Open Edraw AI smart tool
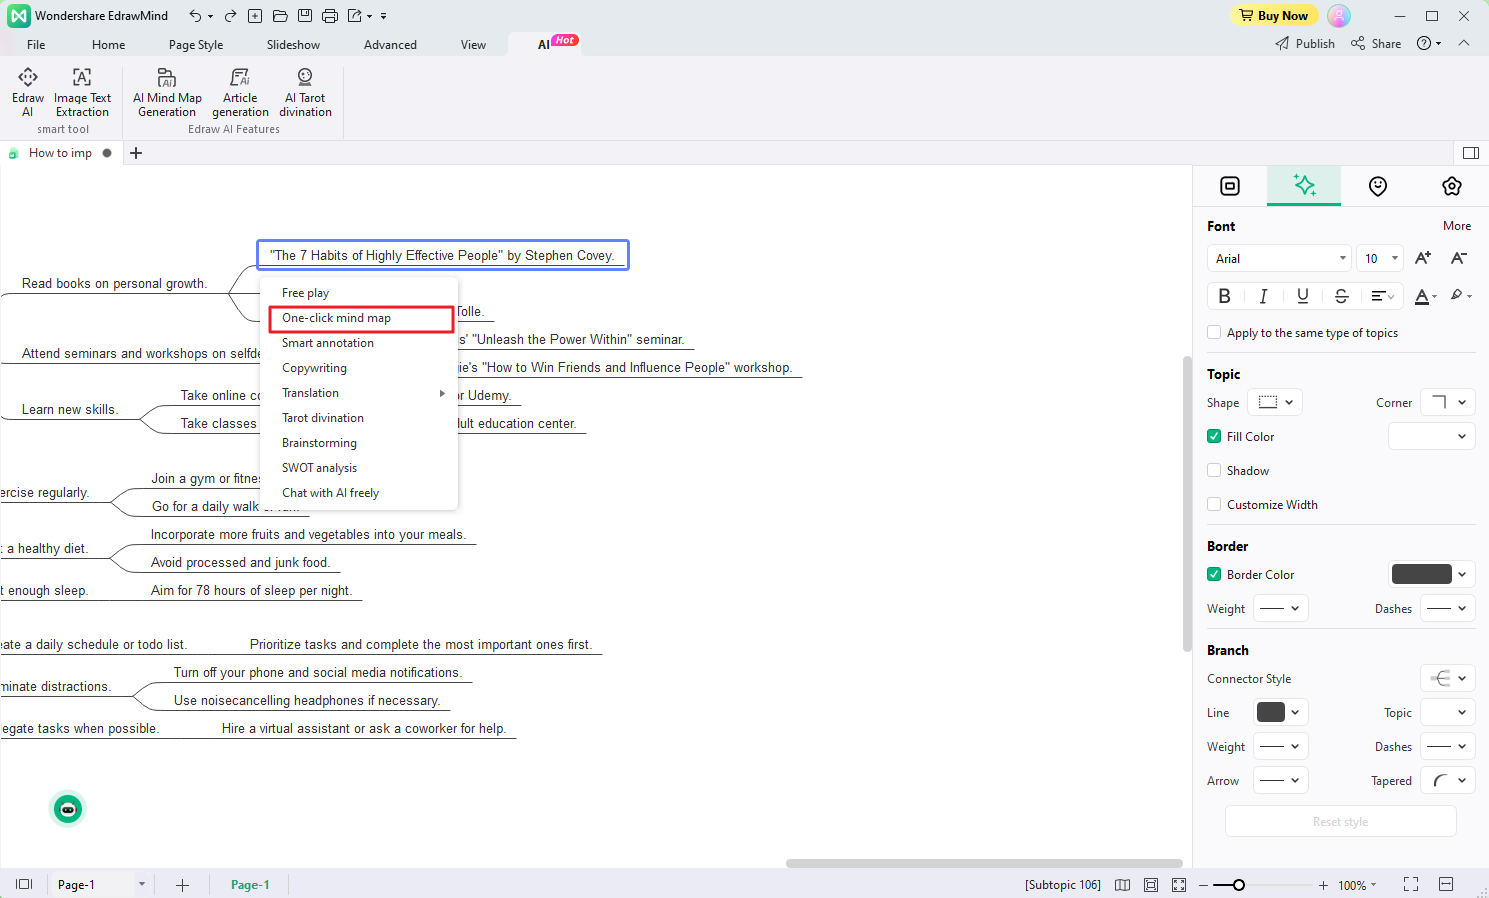 28,92
